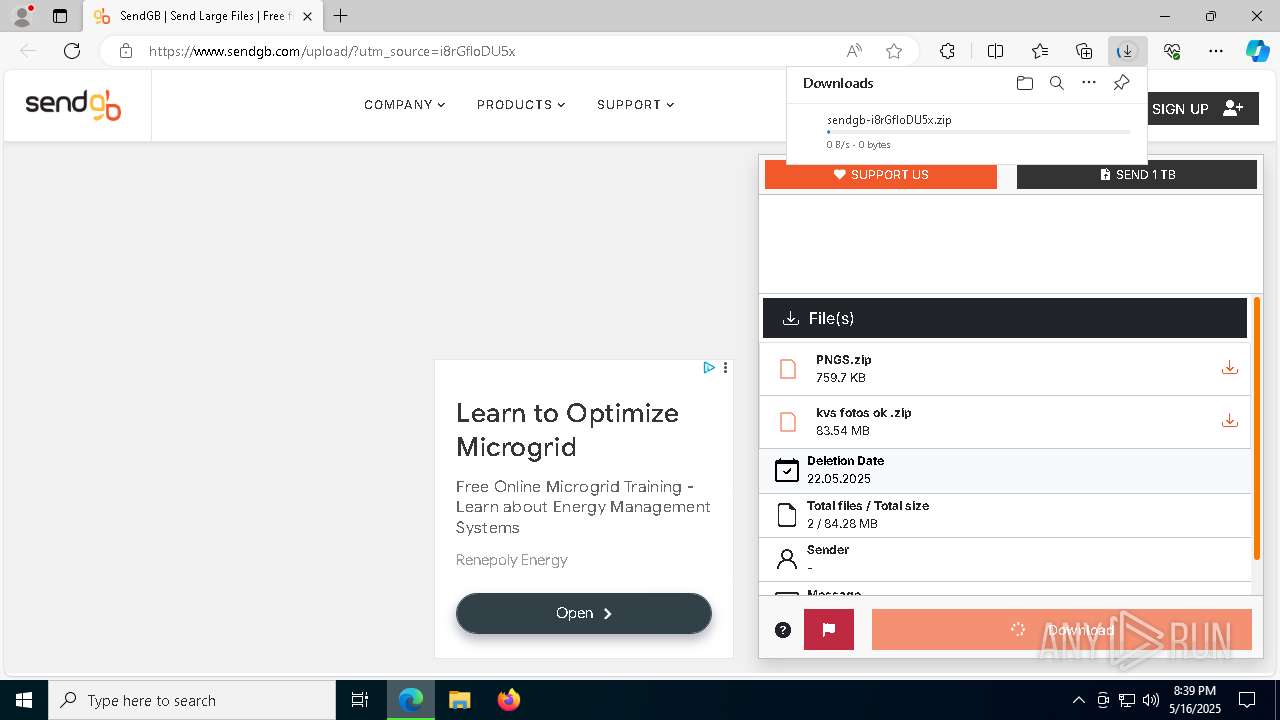Click the Sender row
Screen dimensions: 1280x720
pos(1005,559)
